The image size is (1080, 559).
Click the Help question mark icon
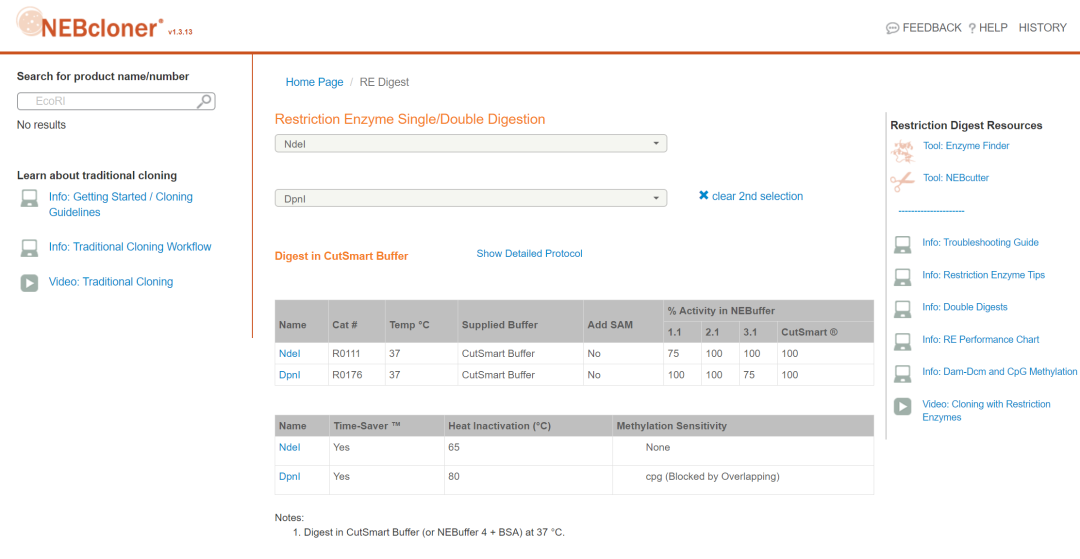(972, 28)
